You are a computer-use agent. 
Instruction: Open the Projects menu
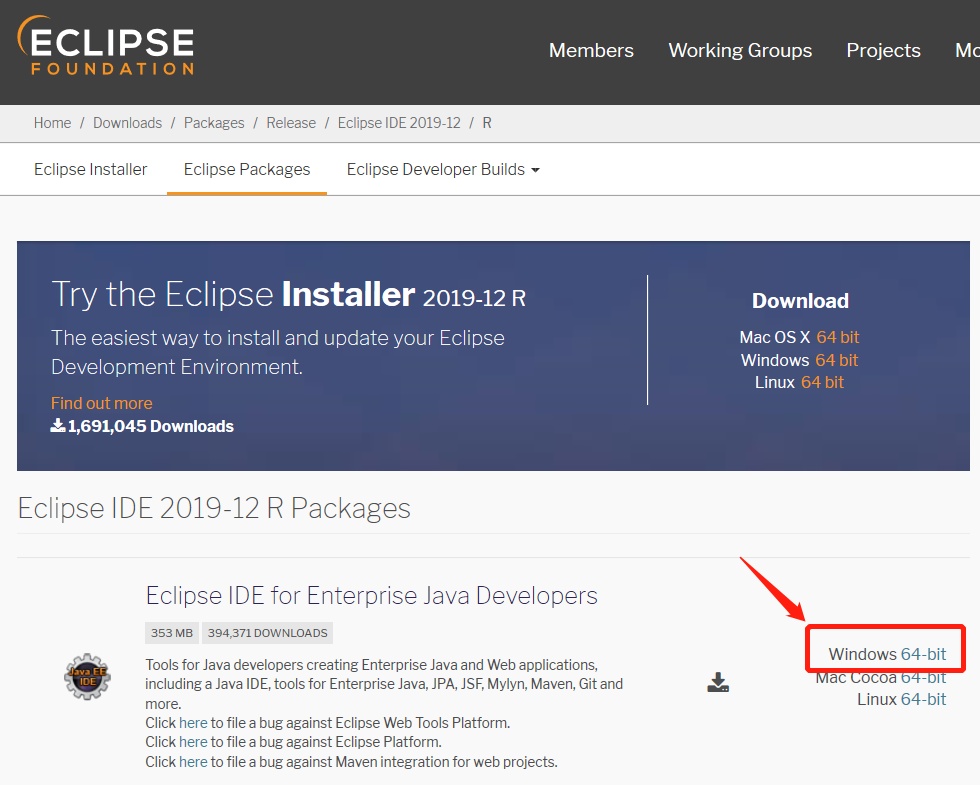click(x=883, y=51)
